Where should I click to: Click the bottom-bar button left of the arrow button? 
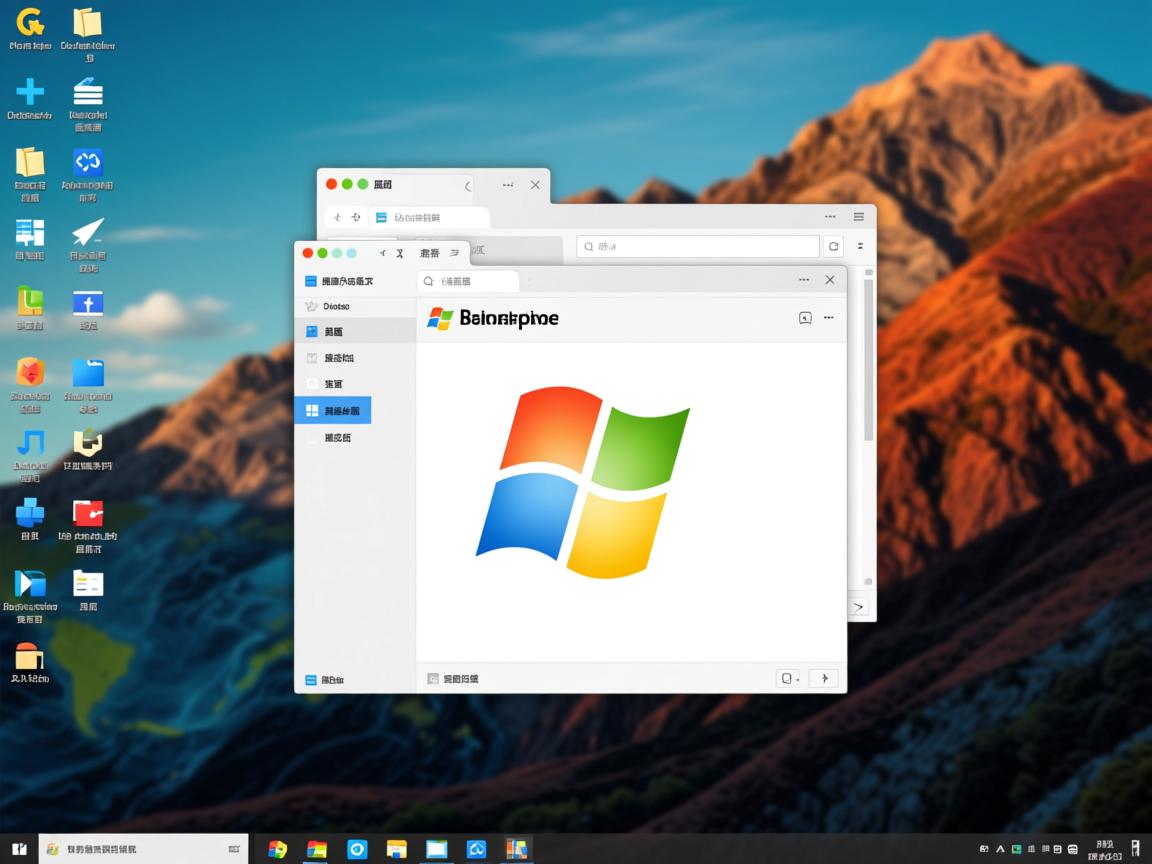[789, 678]
